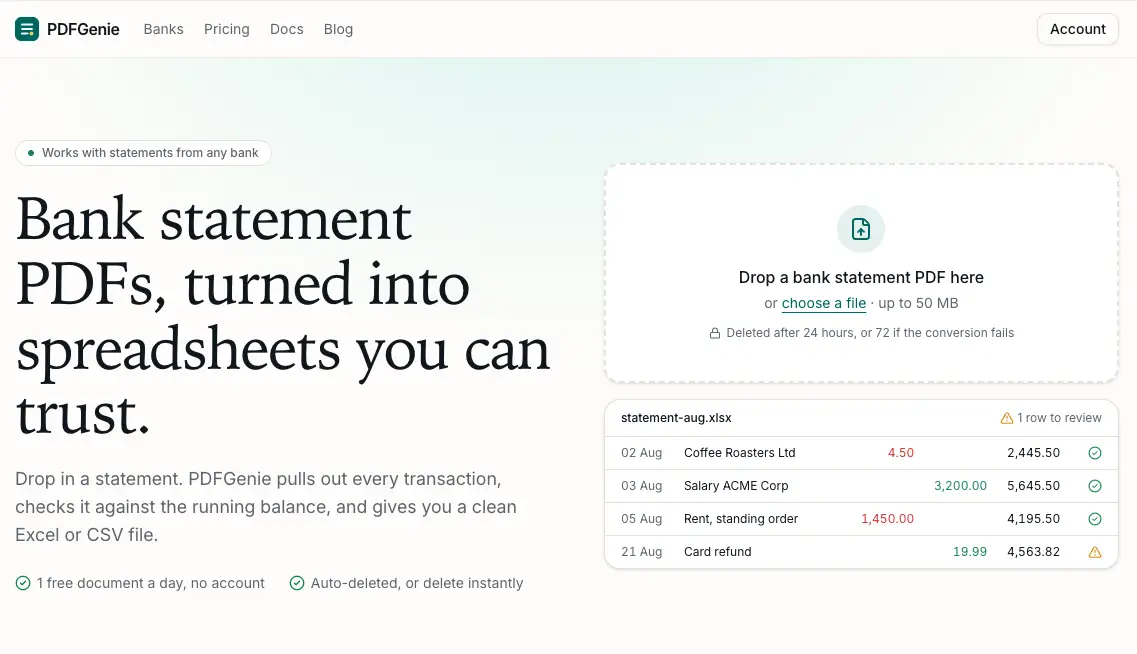The height and width of the screenshot is (654, 1137).
Task: Select the 'Coffee Roasters Ltd' cell
Action: (x=740, y=453)
